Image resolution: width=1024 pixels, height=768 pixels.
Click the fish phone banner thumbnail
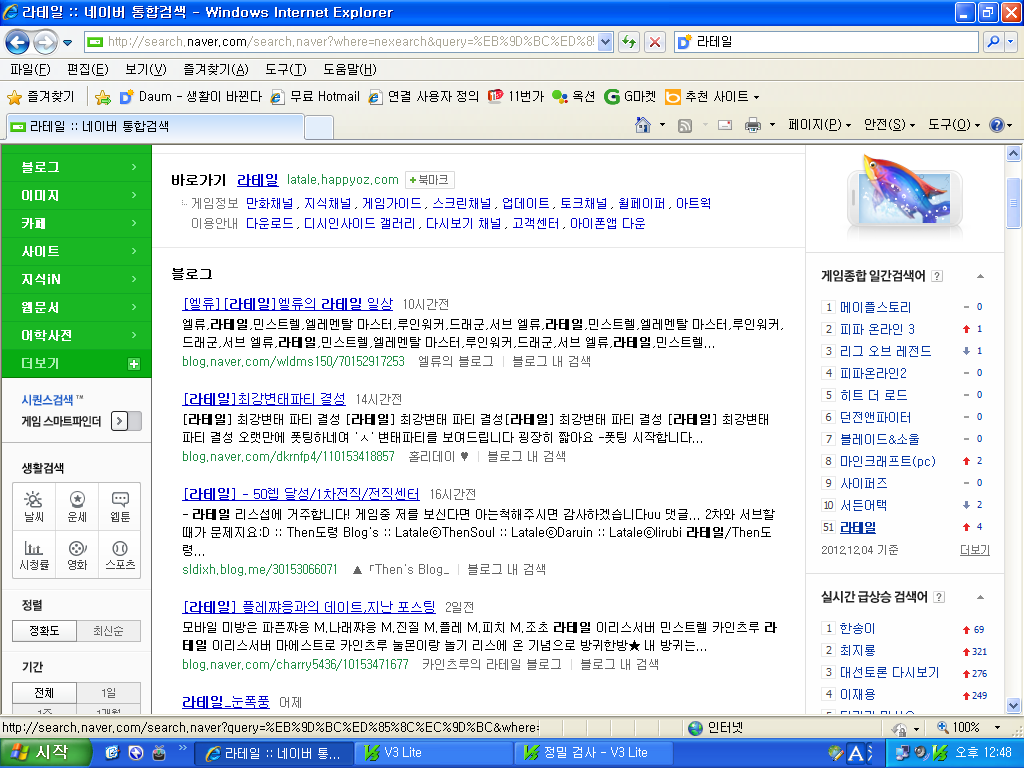coord(904,196)
